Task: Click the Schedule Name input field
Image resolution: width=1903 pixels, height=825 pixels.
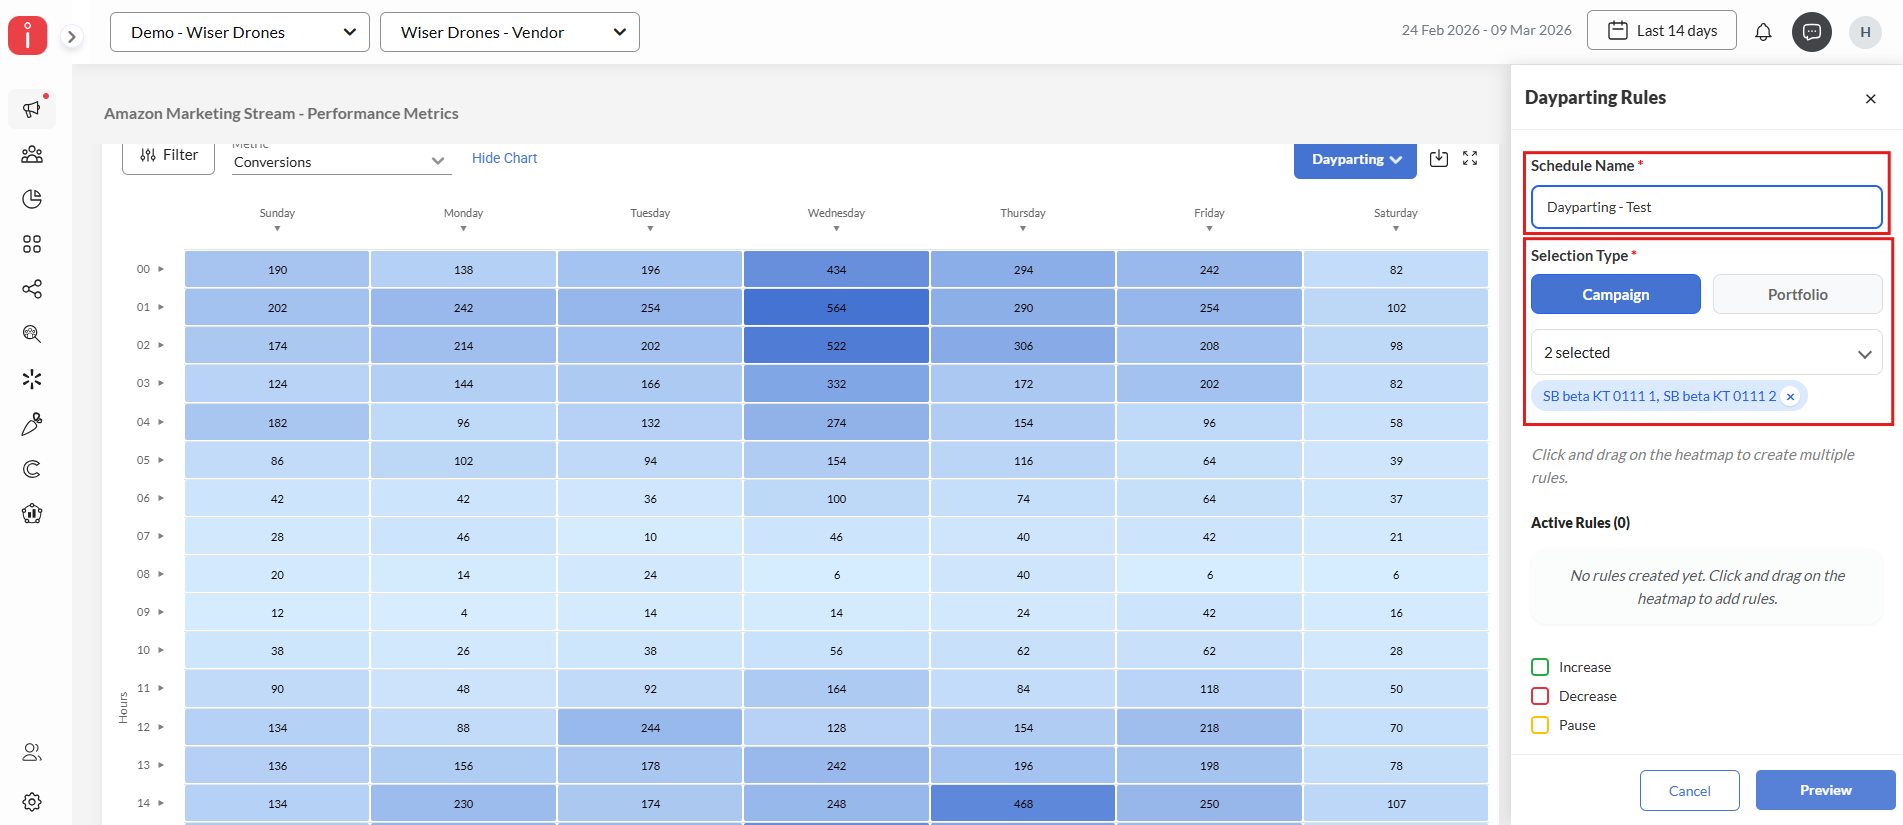Action: point(1706,207)
